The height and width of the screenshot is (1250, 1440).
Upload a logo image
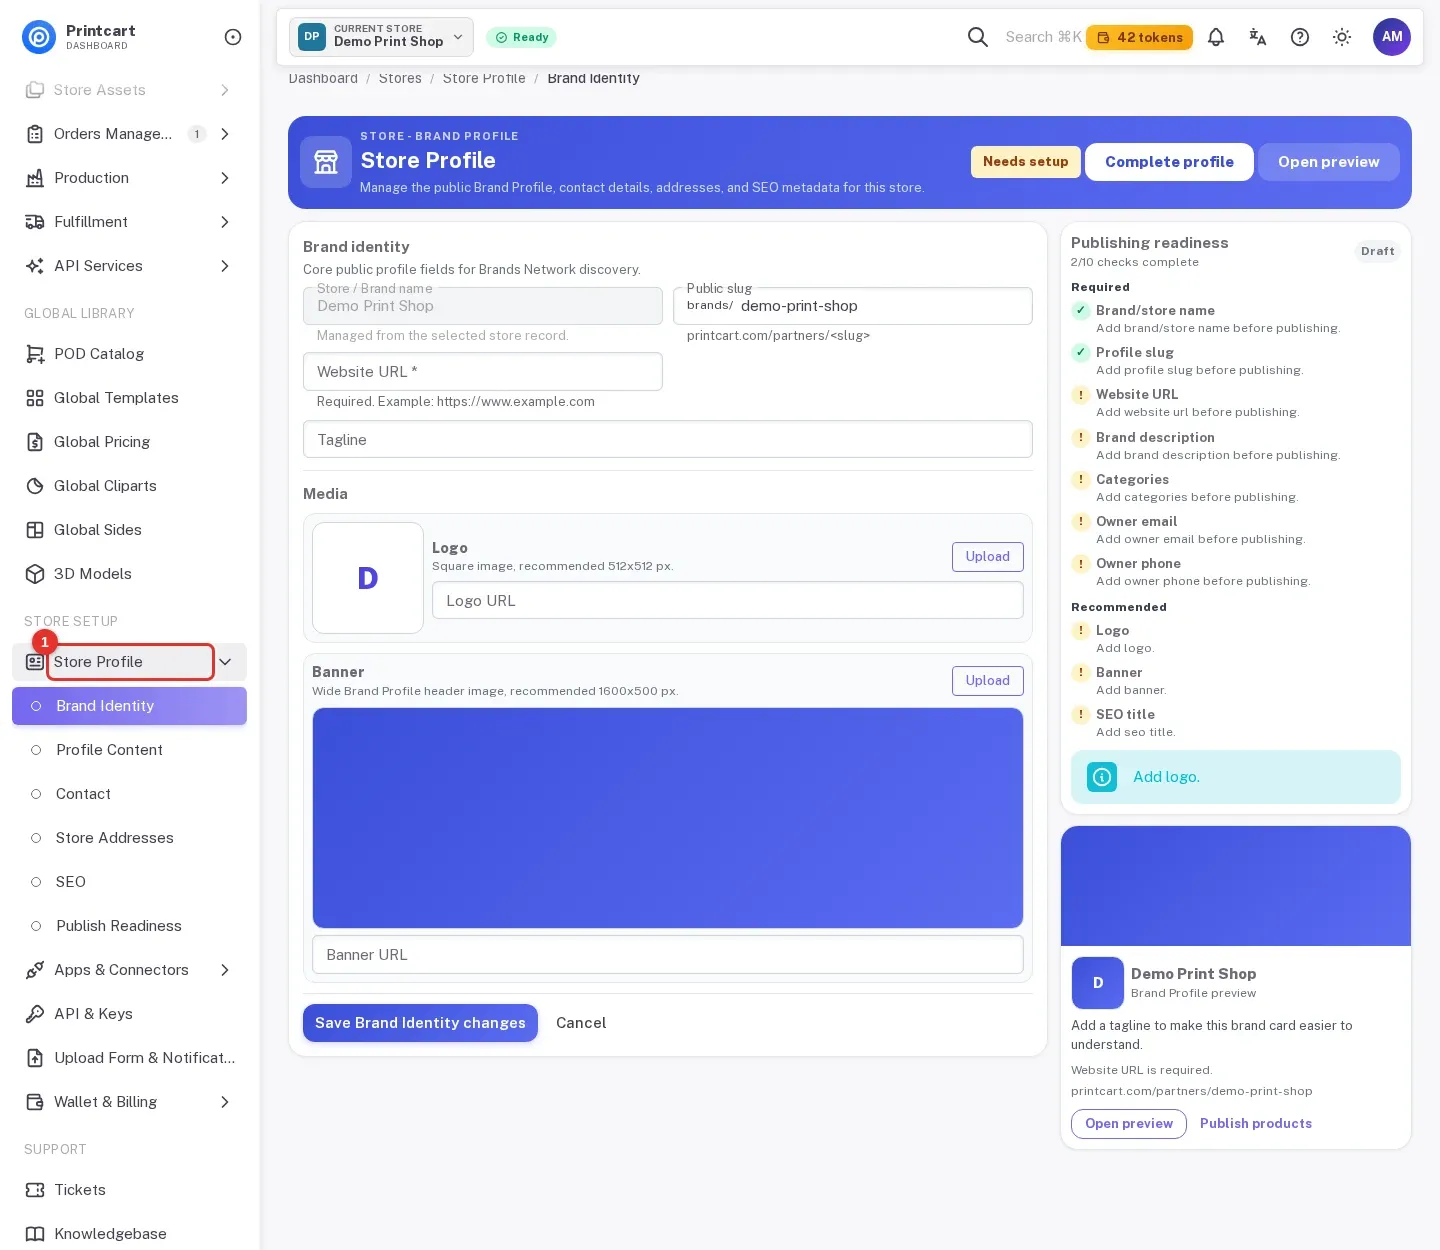pyautogui.click(x=987, y=557)
